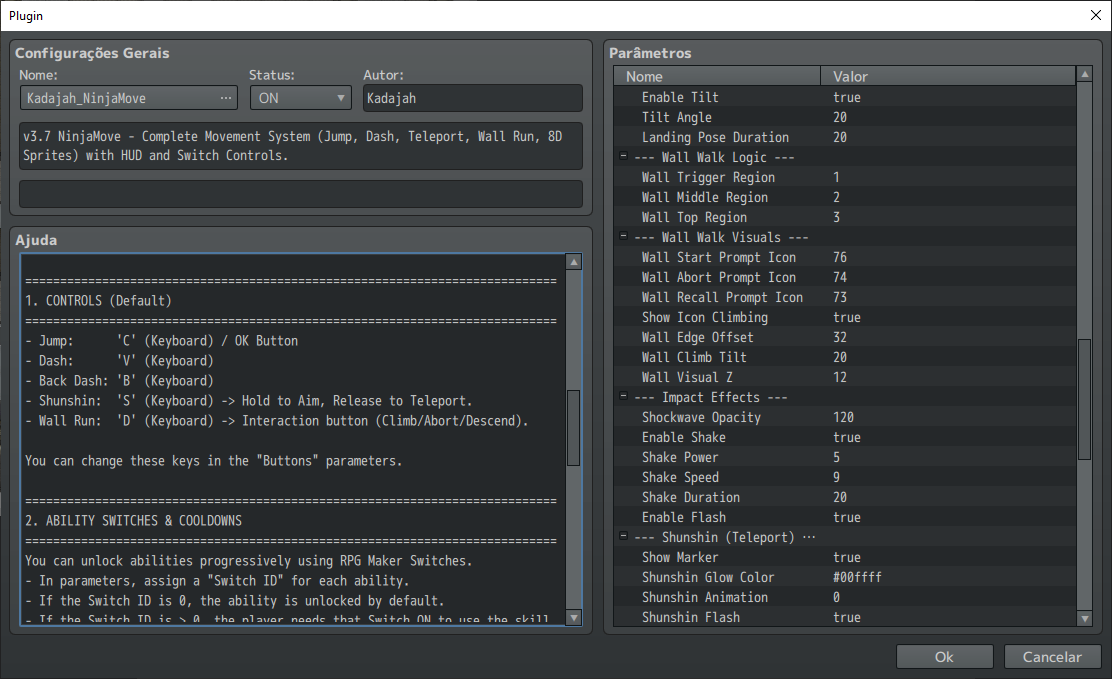Click the Ajuda scrollbar up arrow

click(x=574, y=262)
